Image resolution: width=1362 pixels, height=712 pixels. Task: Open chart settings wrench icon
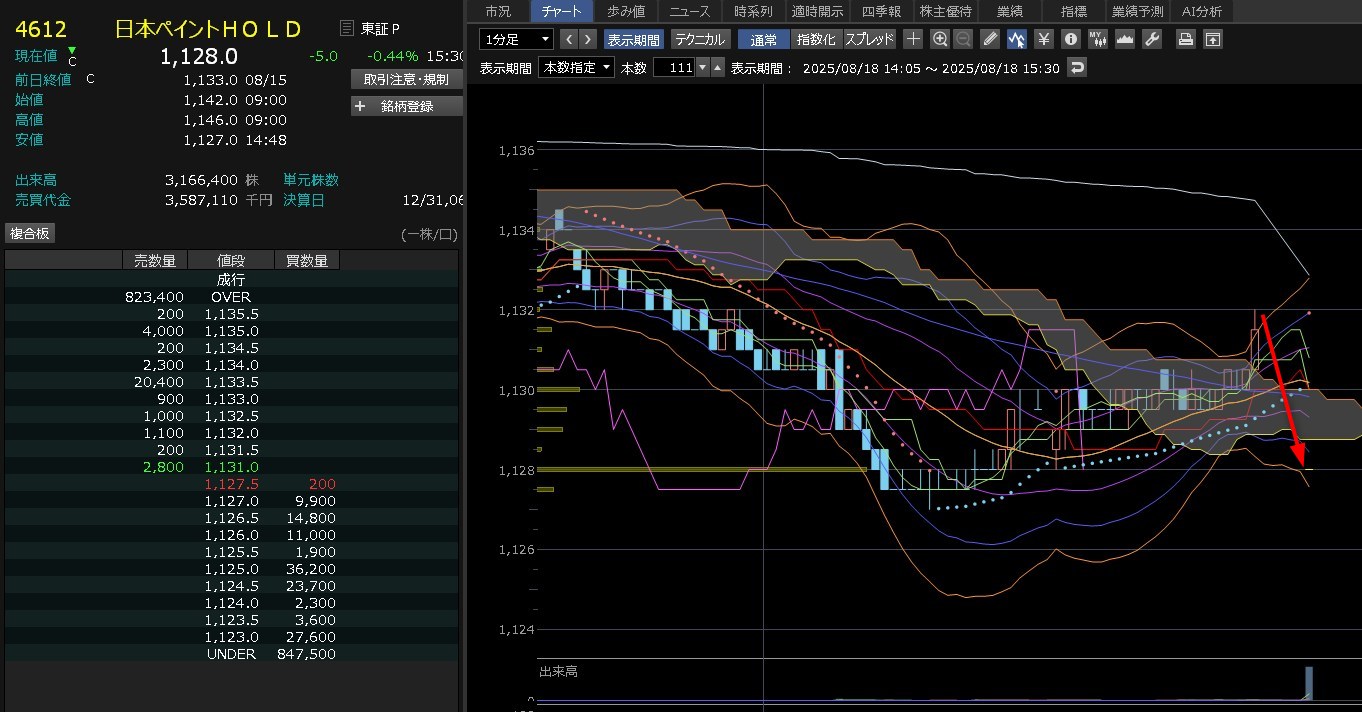tap(1151, 39)
